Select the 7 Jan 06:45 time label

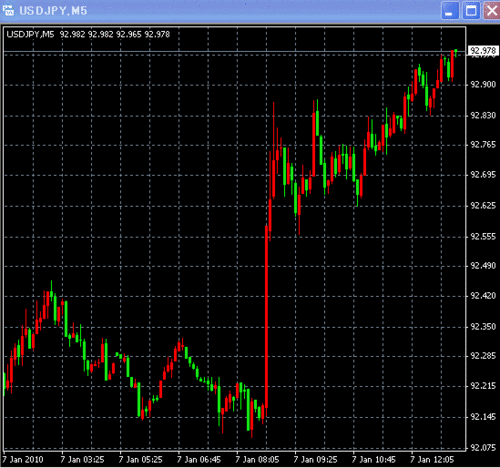click(x=199, y=460)
